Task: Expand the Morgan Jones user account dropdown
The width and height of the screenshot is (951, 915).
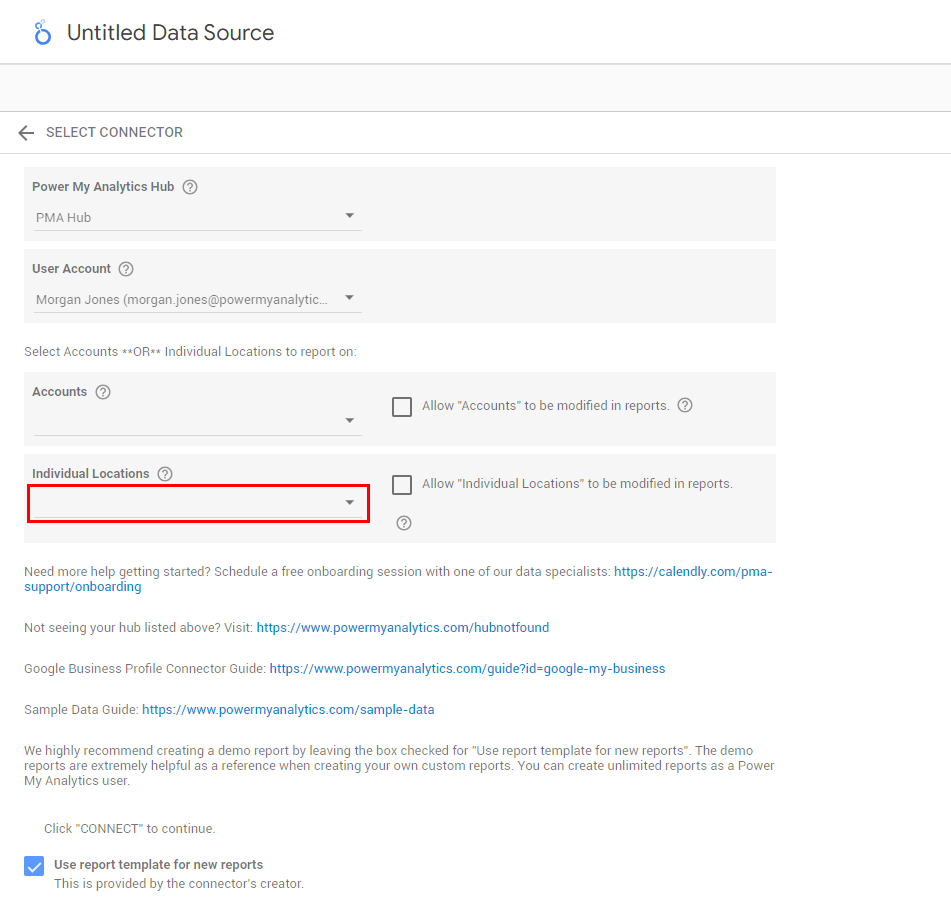Action: pyautogui.click(x=197, y=299)
